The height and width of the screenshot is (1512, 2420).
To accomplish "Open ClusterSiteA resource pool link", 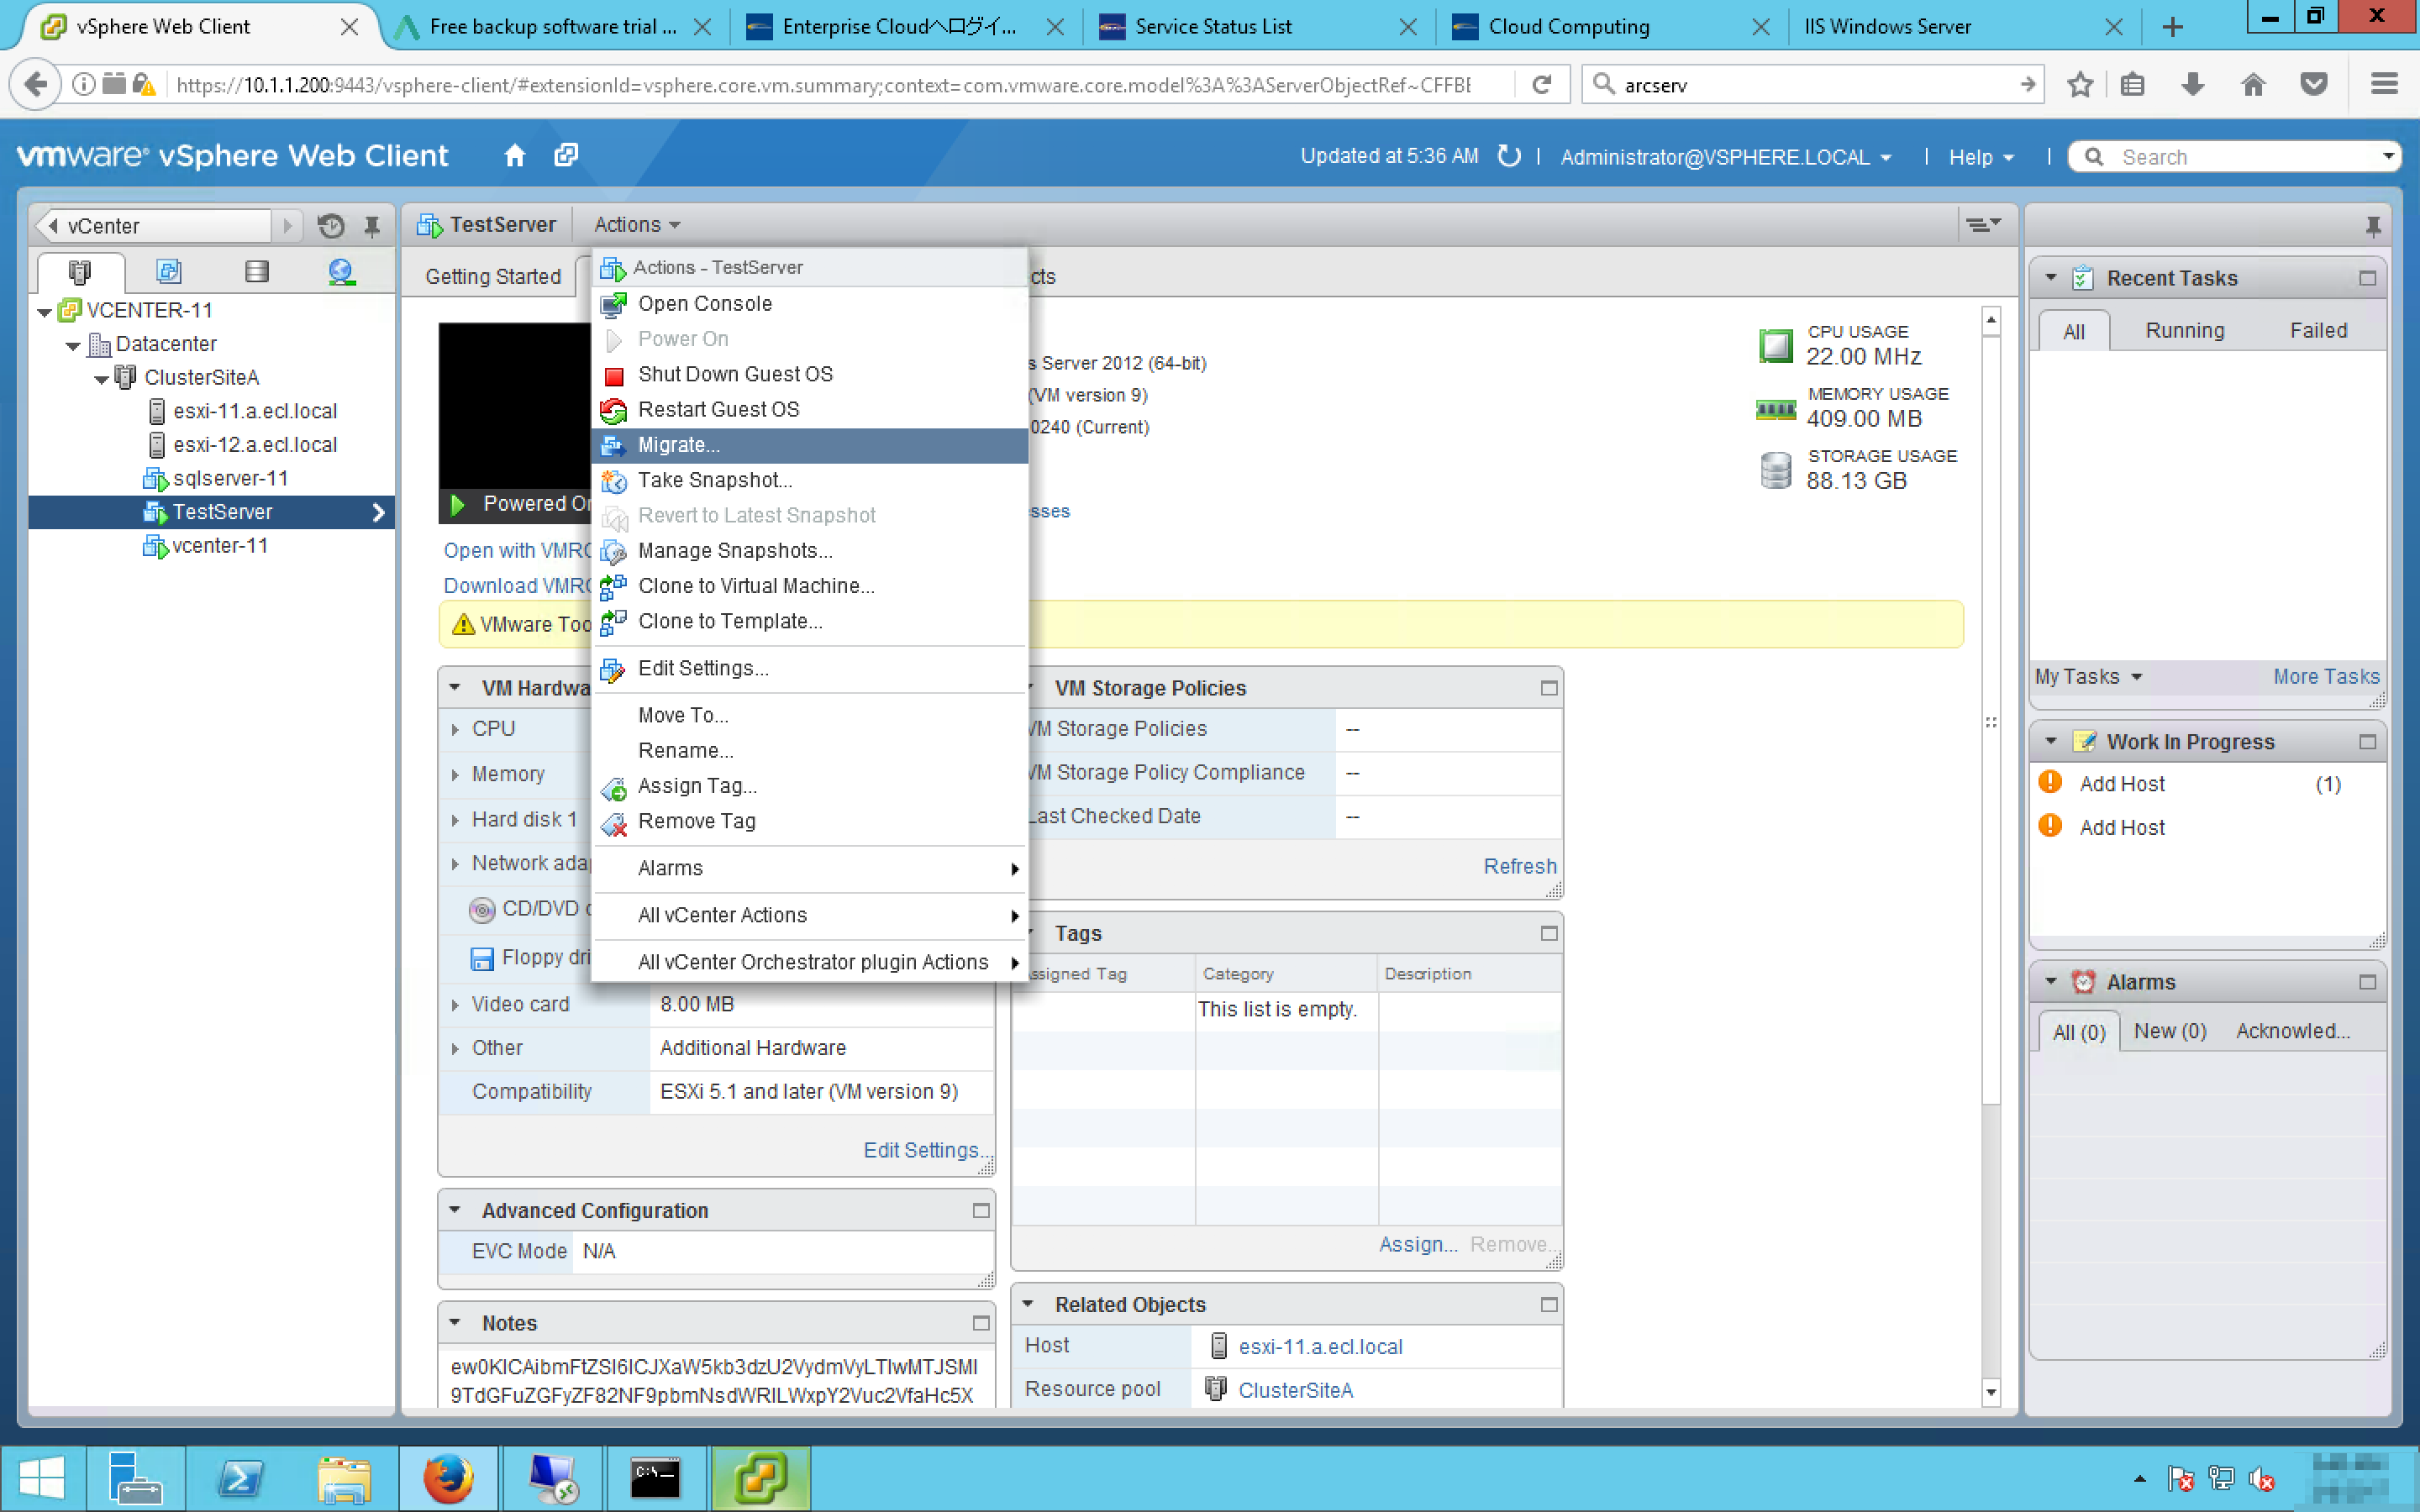I will point(1295,1390).
